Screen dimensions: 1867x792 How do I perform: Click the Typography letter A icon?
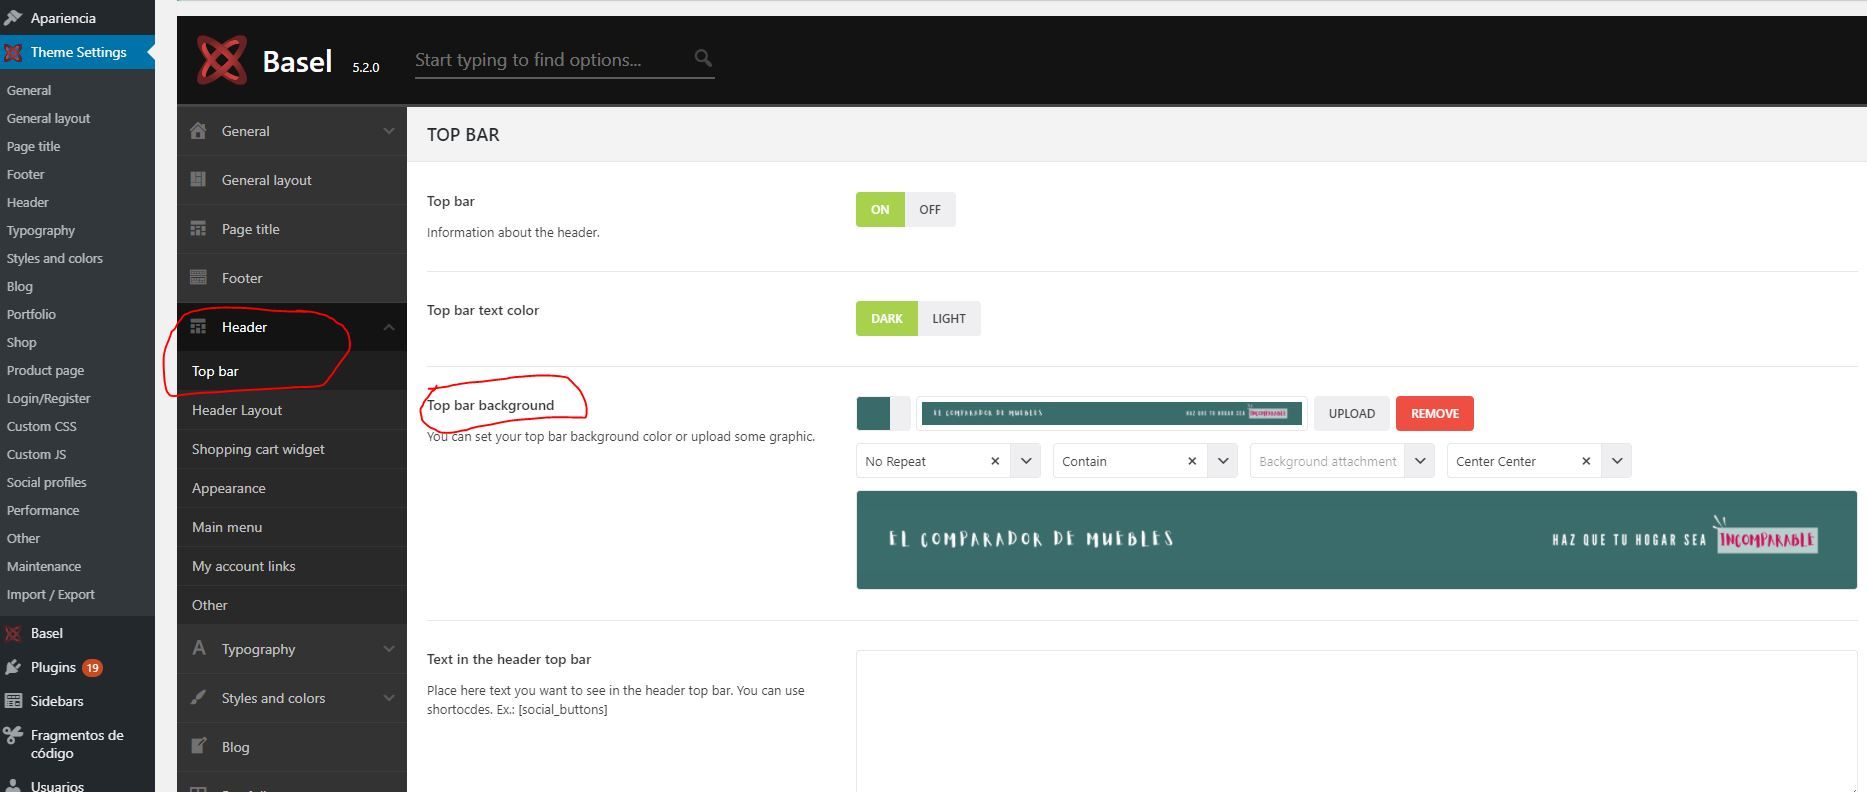[198, 648]
